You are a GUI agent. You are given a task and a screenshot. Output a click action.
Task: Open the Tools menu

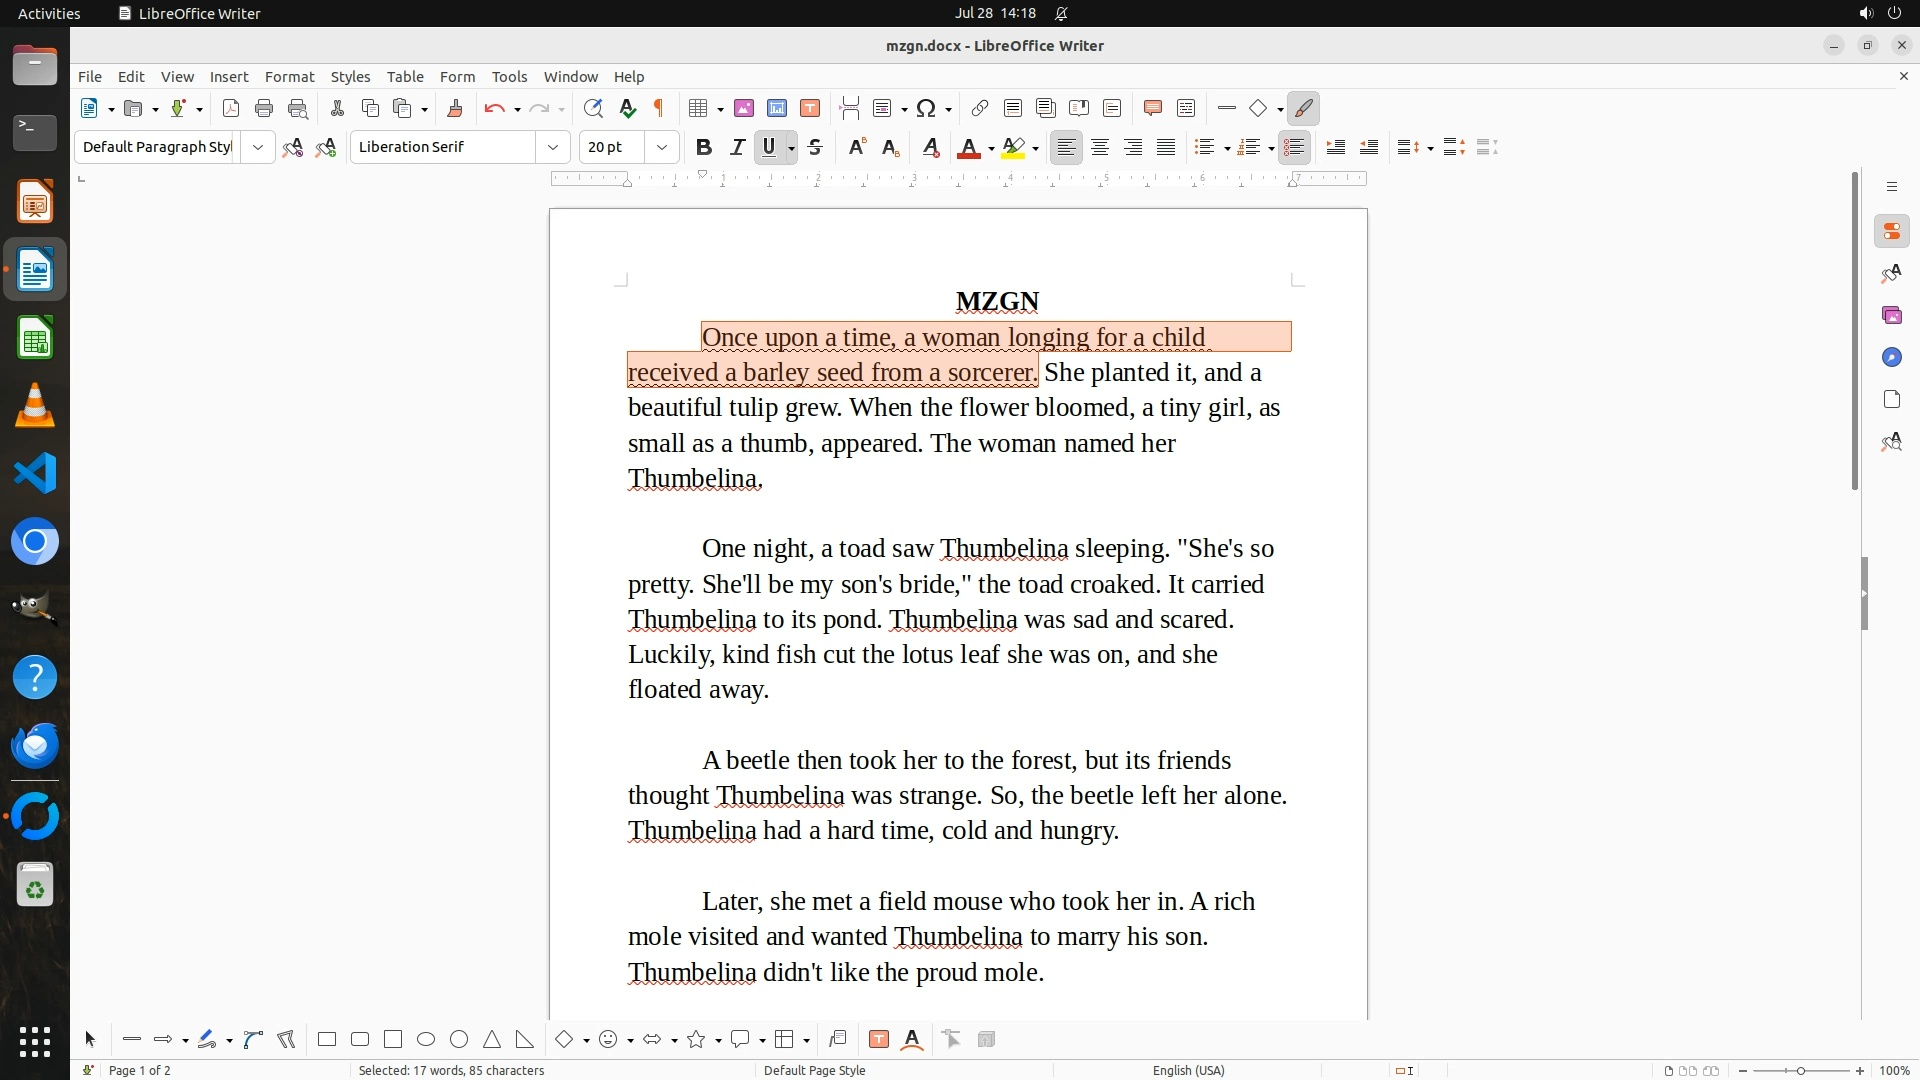(x=509, y=77)
